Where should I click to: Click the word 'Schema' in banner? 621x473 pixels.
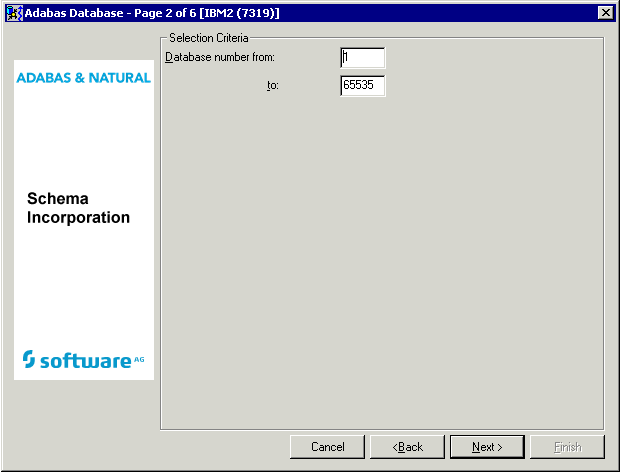click(x=58, y=199)
